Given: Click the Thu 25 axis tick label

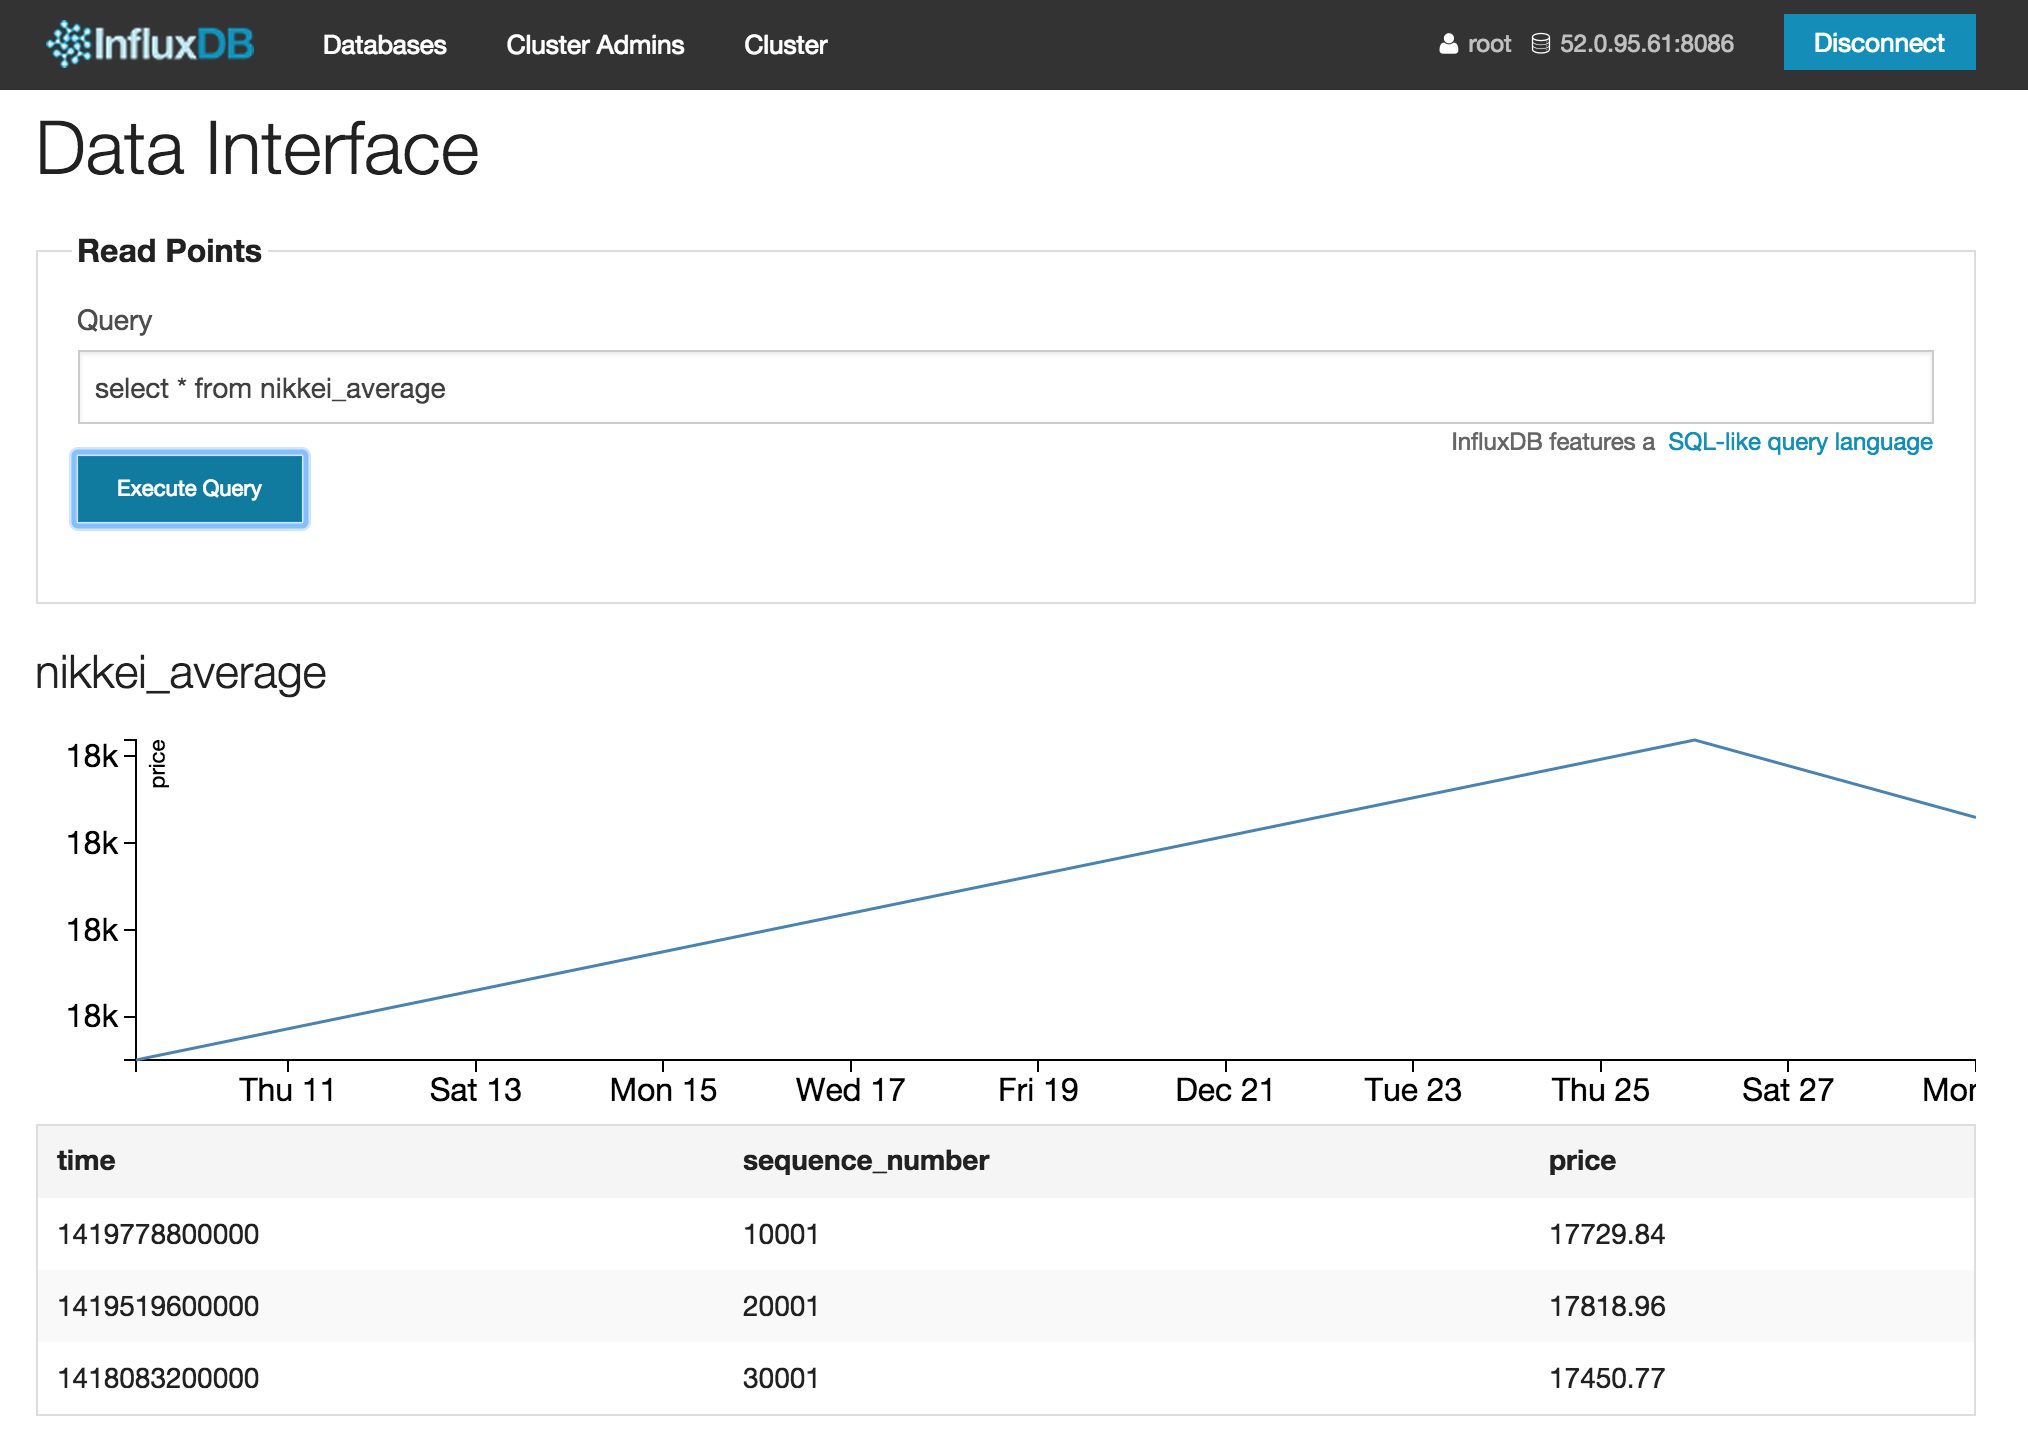Looking at the screenshot, I should [1600, 1089].
